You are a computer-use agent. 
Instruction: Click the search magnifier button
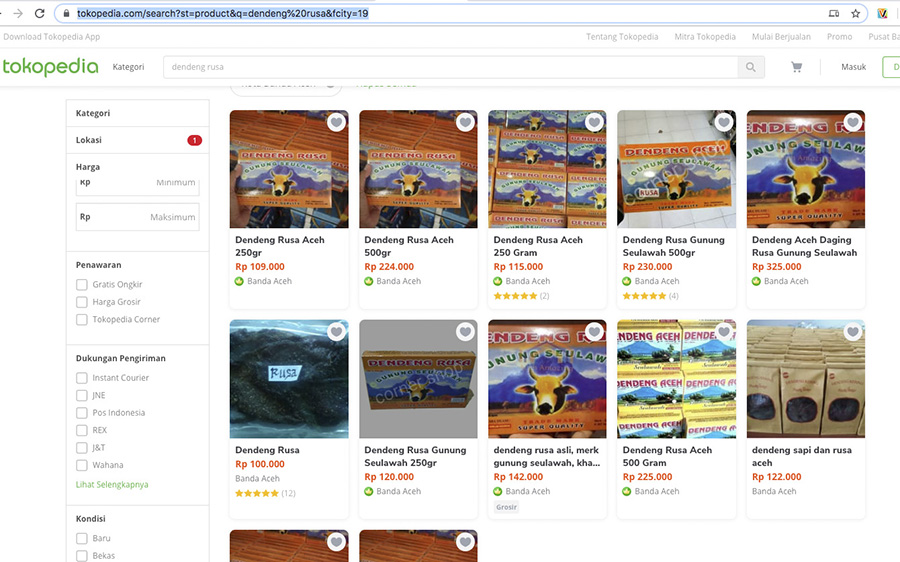tap(751, 67)
